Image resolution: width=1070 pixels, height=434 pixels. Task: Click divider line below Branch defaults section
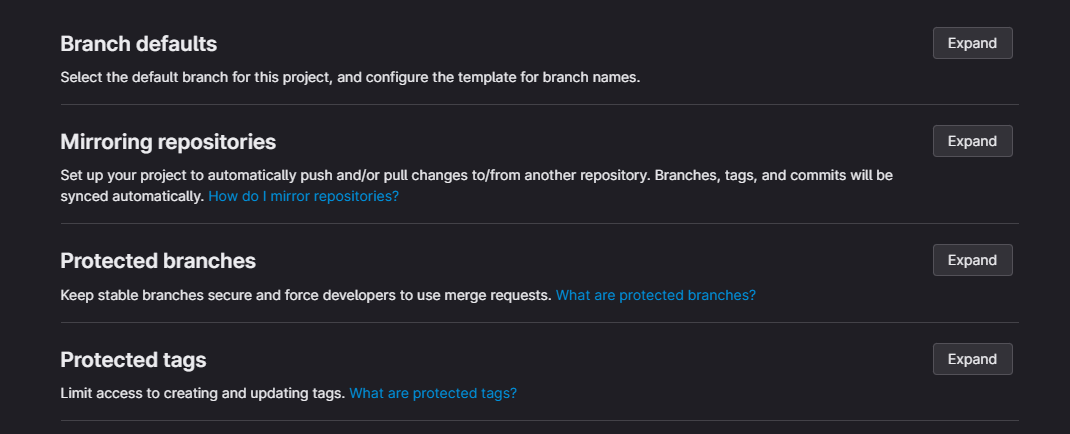(x=539, y=104)
